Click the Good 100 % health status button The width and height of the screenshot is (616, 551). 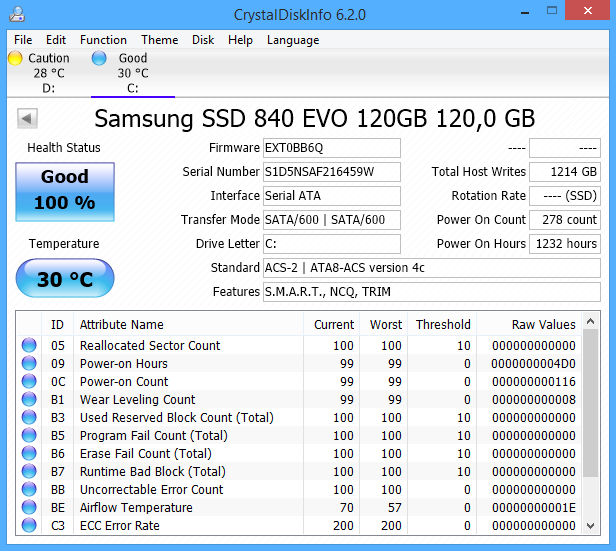(x=65, y=192)
